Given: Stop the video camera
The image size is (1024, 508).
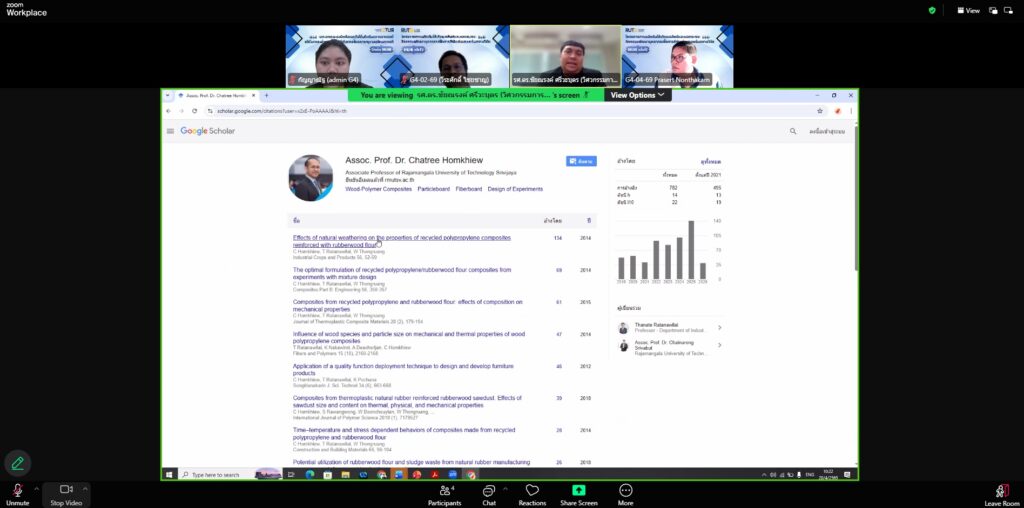Looking at the screenshot, I should 66,491.
